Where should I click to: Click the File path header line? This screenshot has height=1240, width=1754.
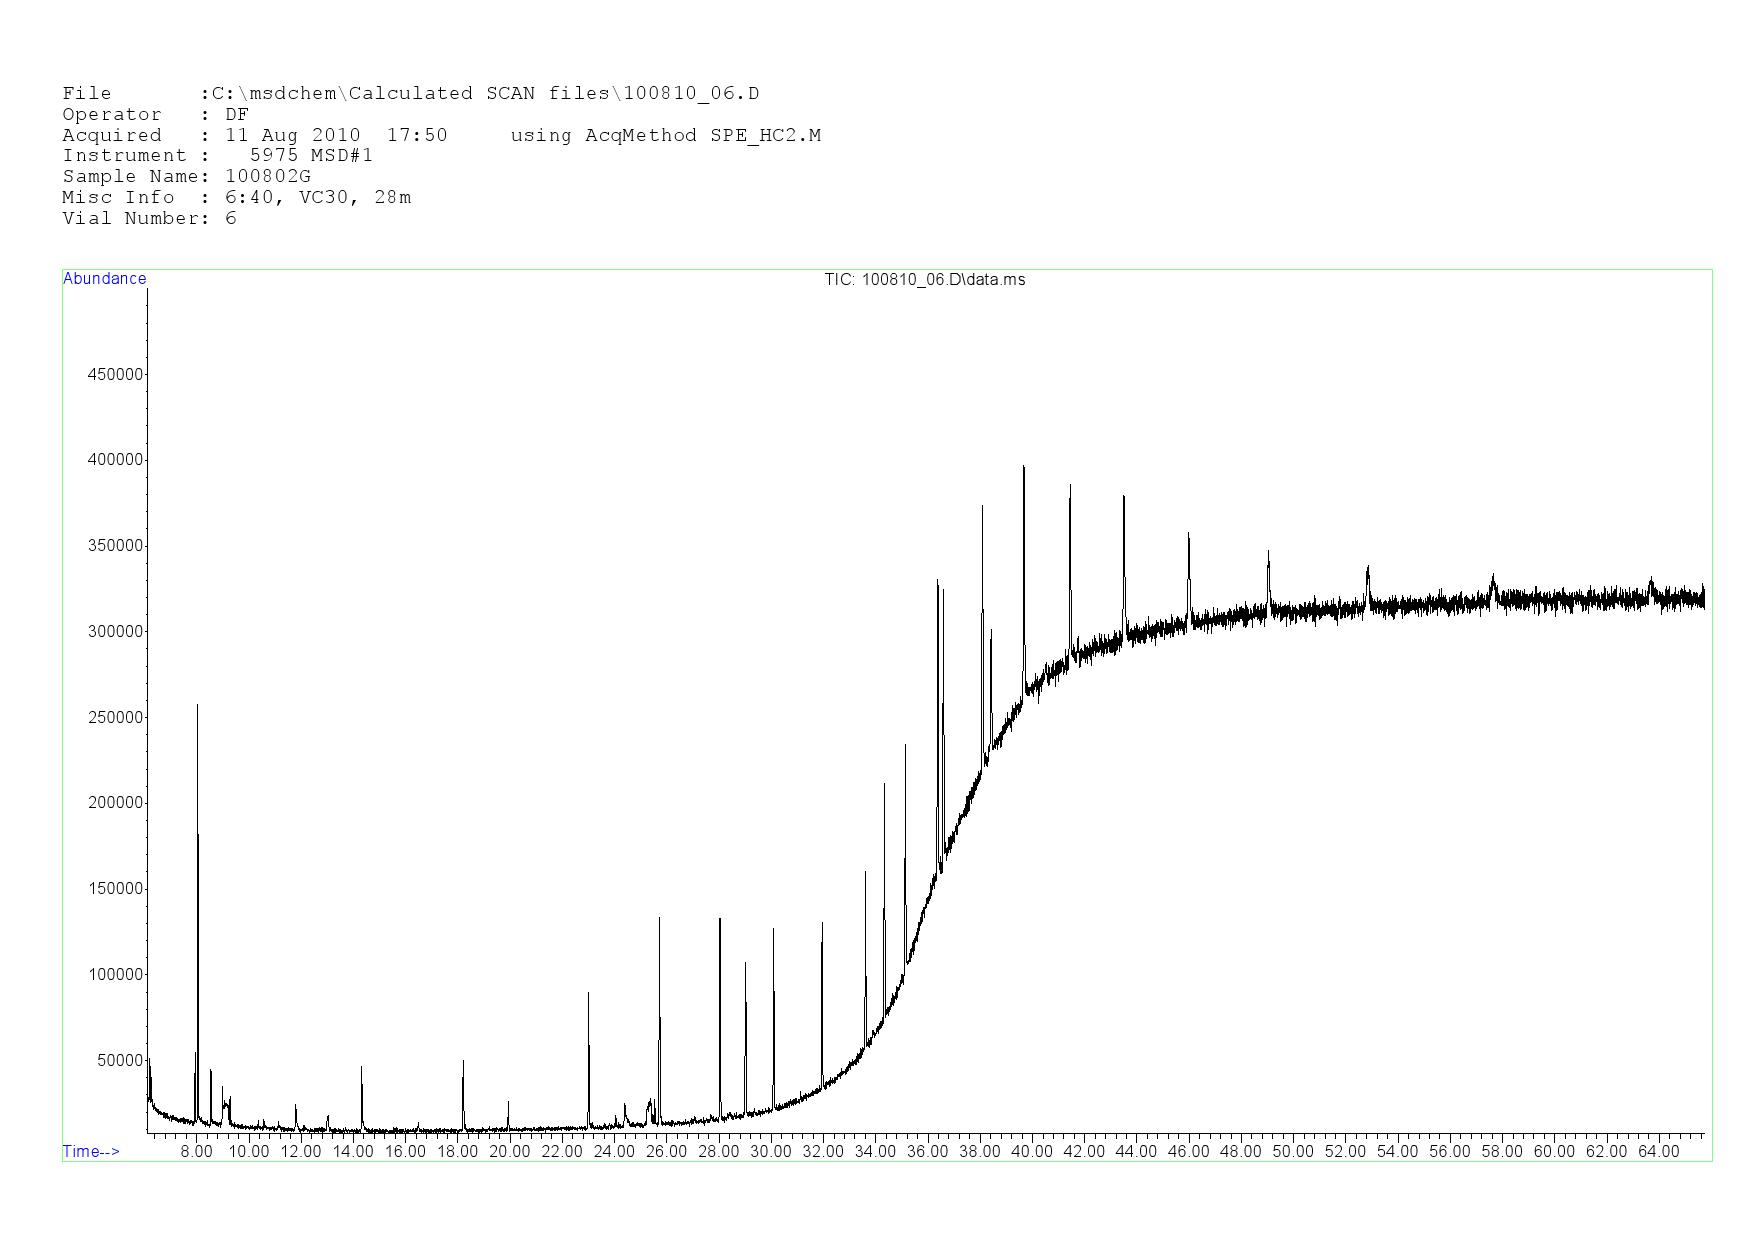click(410, 94)
